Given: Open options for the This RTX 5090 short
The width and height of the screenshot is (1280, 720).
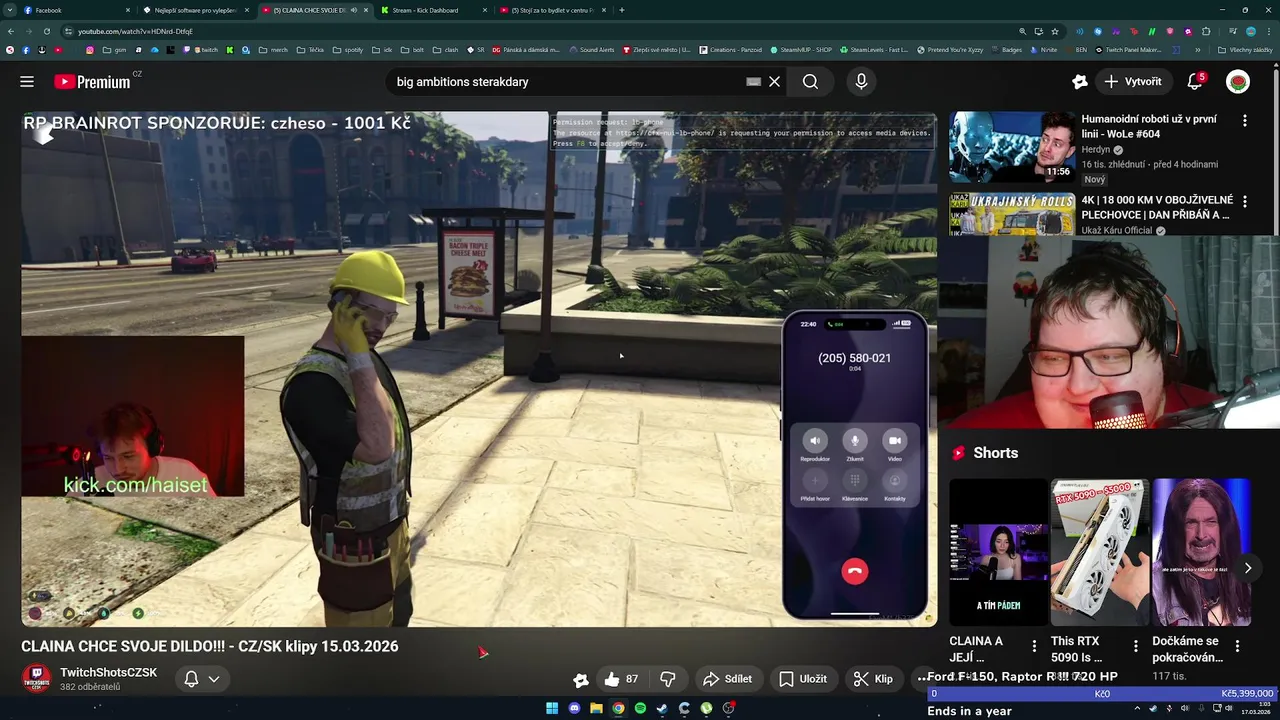Looking at the screenshot, I should pyautogui.click(x=1135, y=646).
